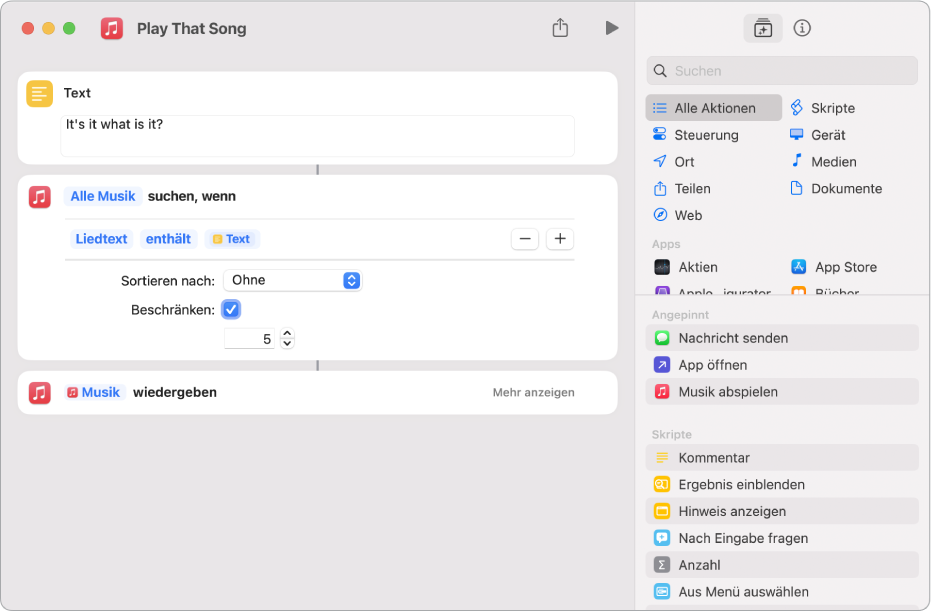The image size is (931, 612).
Task: Decrease the limit count with stepper down
Action: [287, 344]
